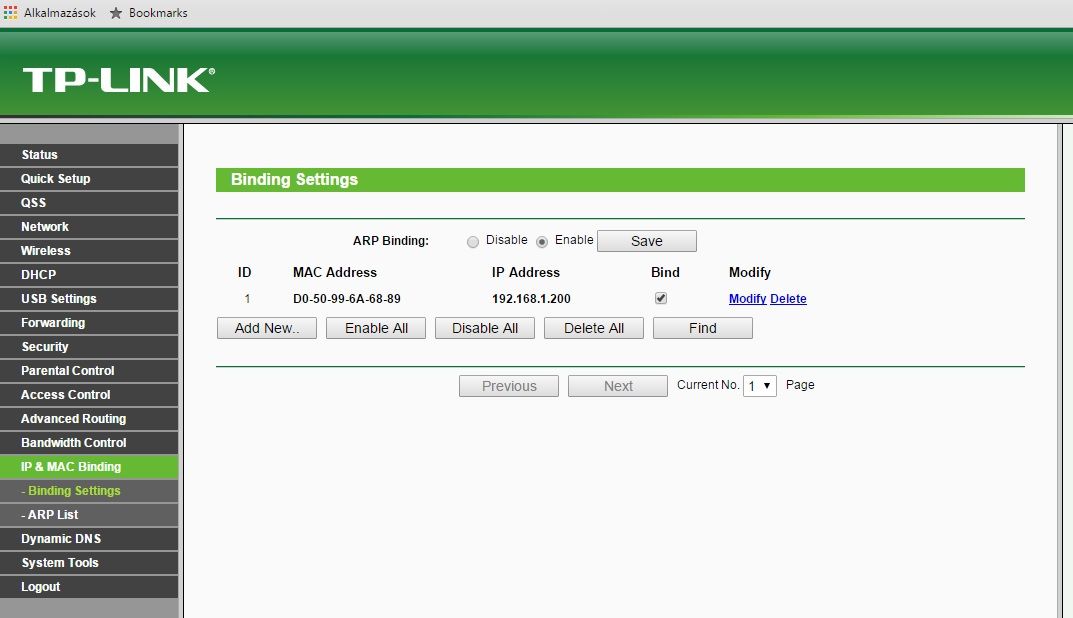Viewport: 1073px width, 618px height.
Task: Go to Quick Setup in sidebar
Action: pyautogui.click(x=89, y=179)
